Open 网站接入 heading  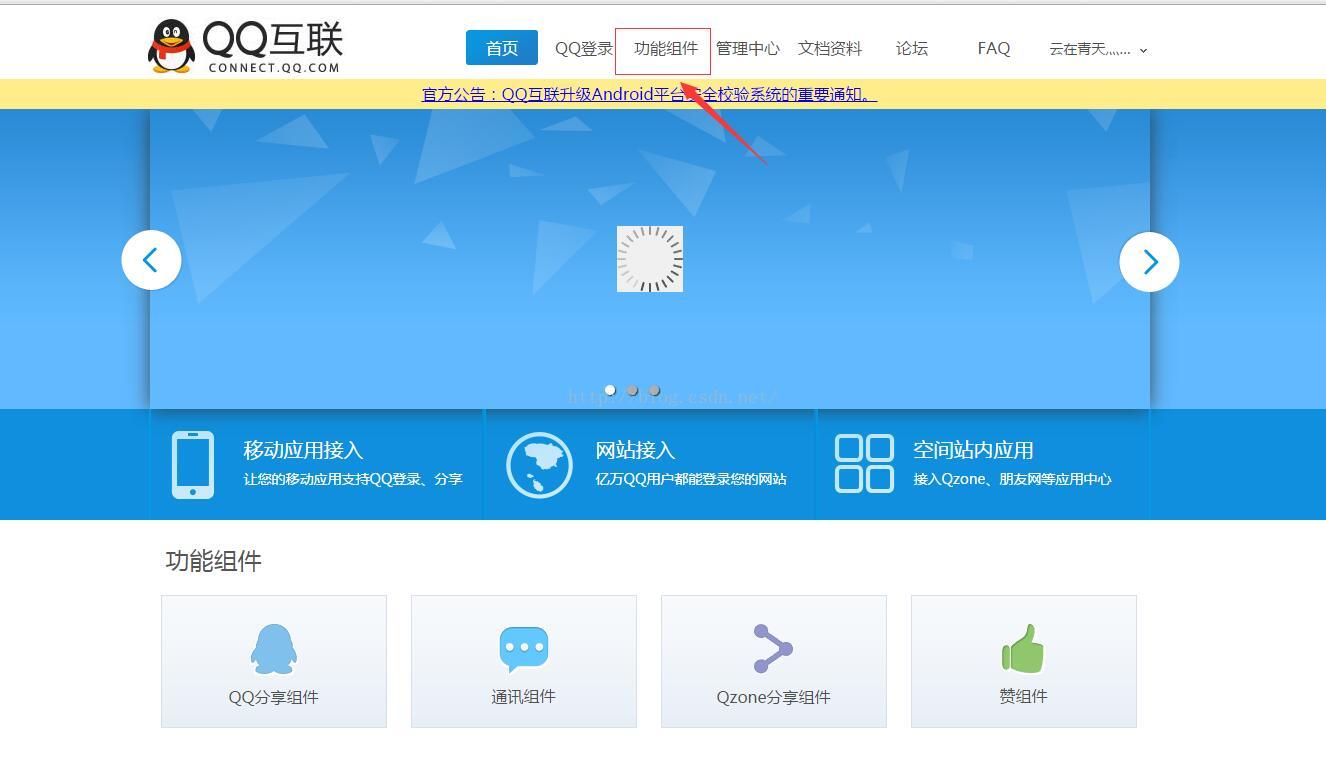635,450
